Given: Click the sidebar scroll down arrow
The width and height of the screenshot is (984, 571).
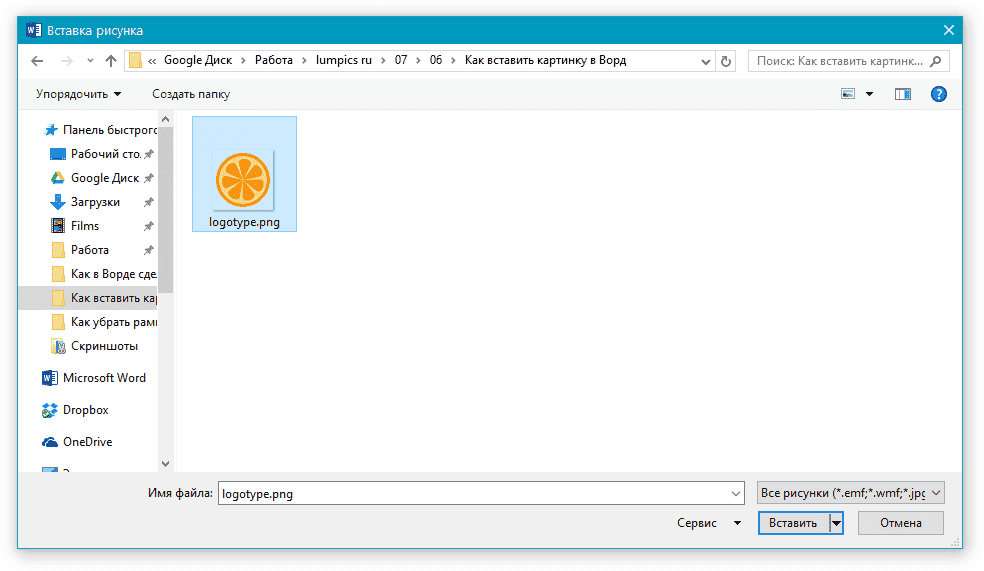Looking at the screenshot, I should [x=166, y=464].
